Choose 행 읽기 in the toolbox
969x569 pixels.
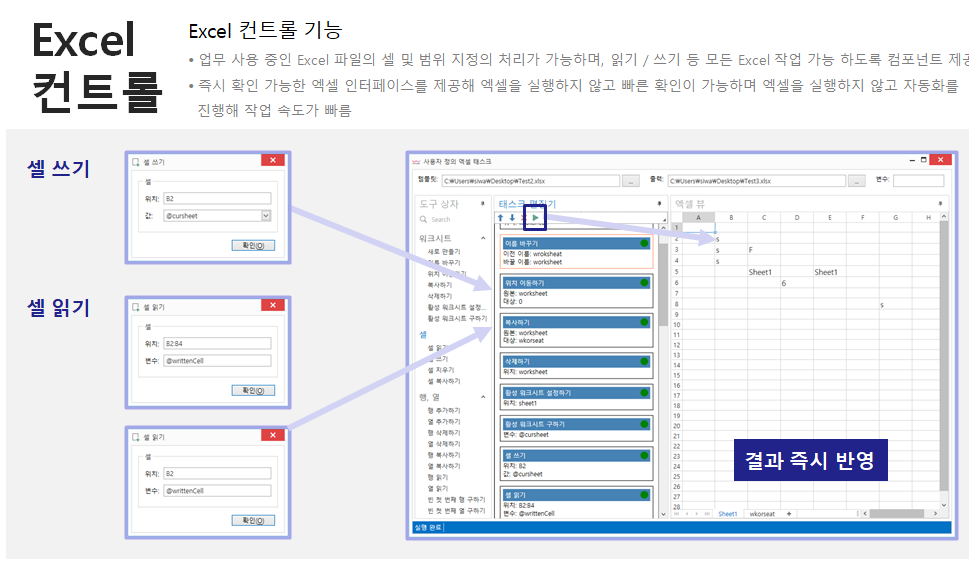click(x=438, y=477)
